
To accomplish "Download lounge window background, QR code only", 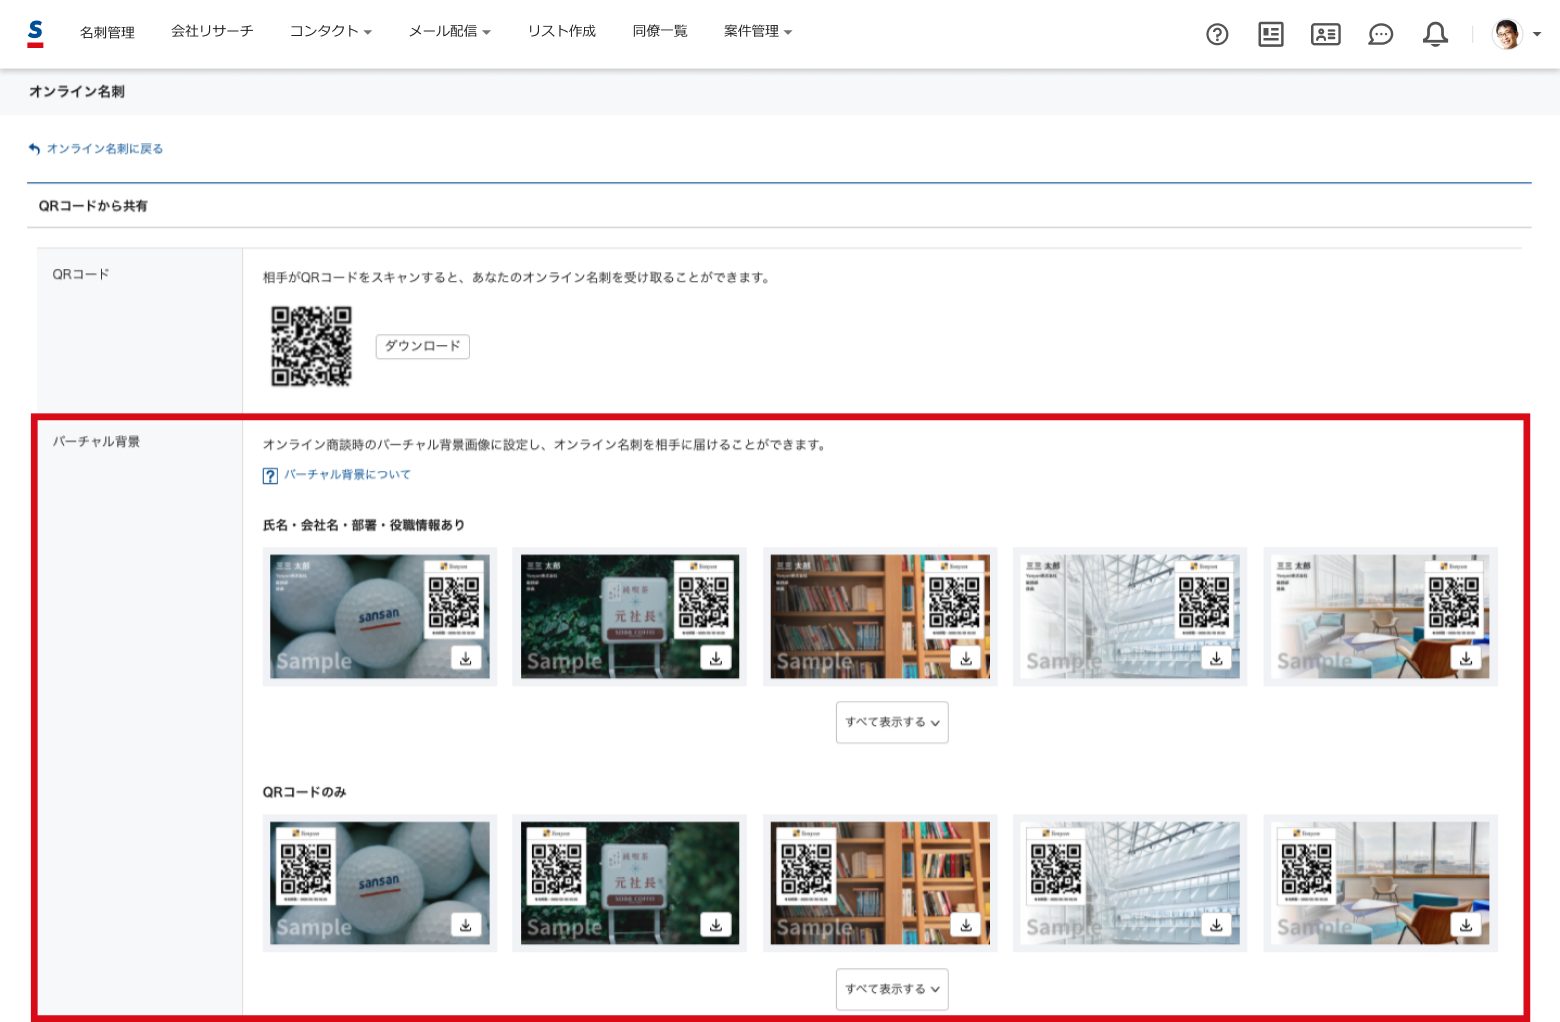I will [x=1466, y=925].
